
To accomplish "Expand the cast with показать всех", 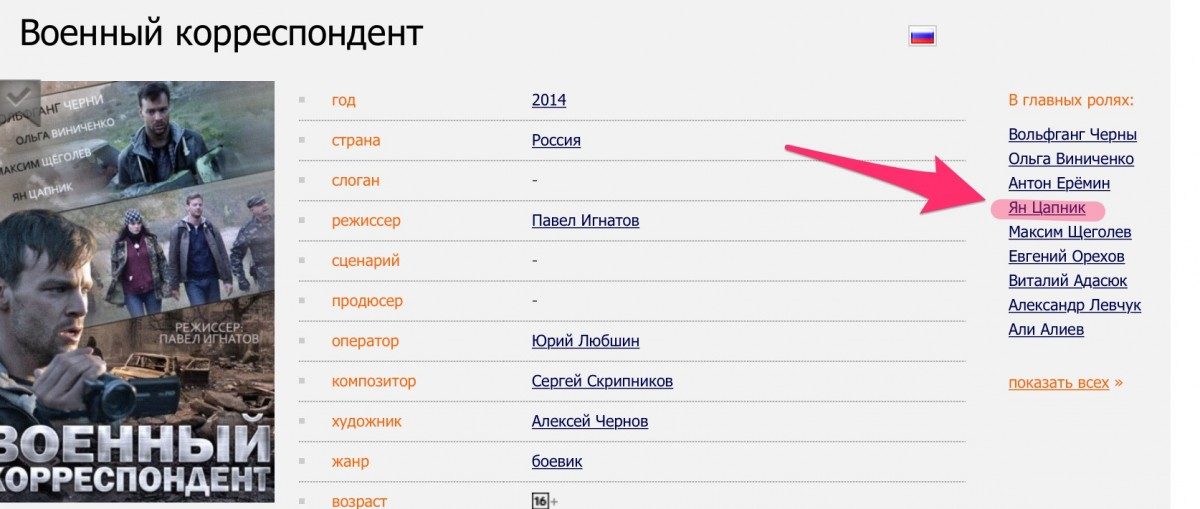I will 1065,383.
